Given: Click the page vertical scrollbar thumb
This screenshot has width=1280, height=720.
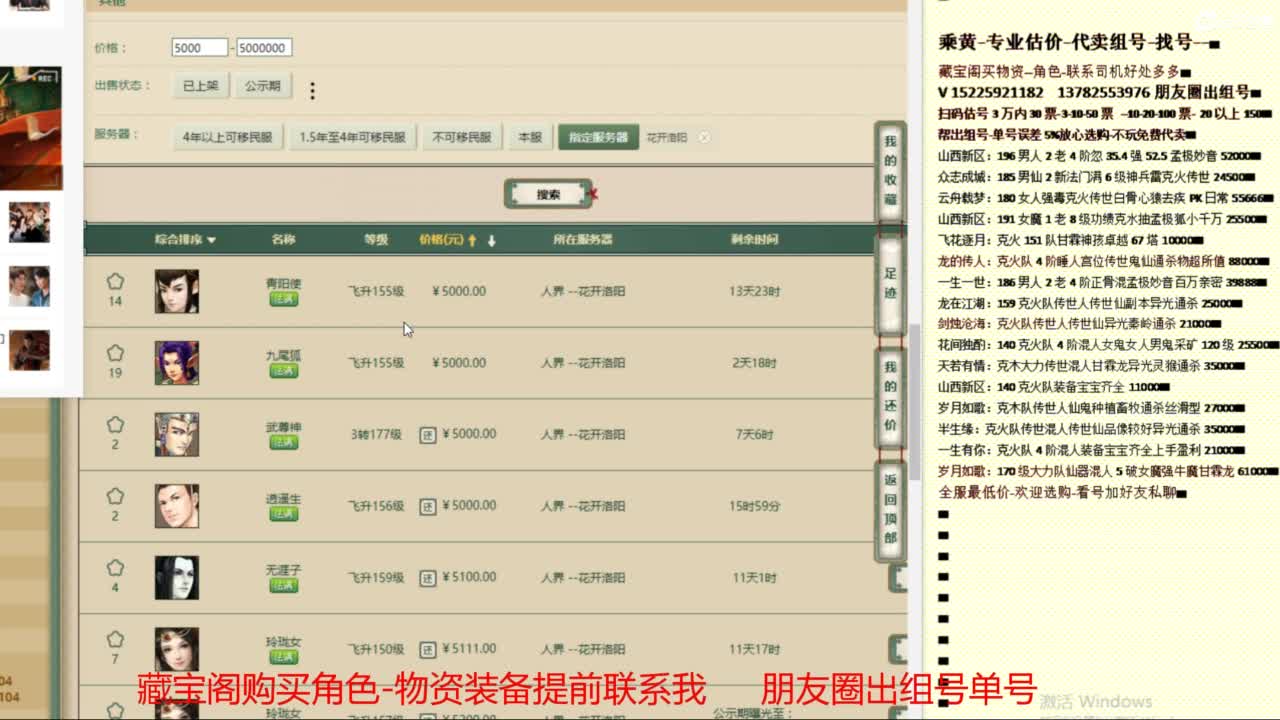Looking at the screenshot, I should [914, 400].
